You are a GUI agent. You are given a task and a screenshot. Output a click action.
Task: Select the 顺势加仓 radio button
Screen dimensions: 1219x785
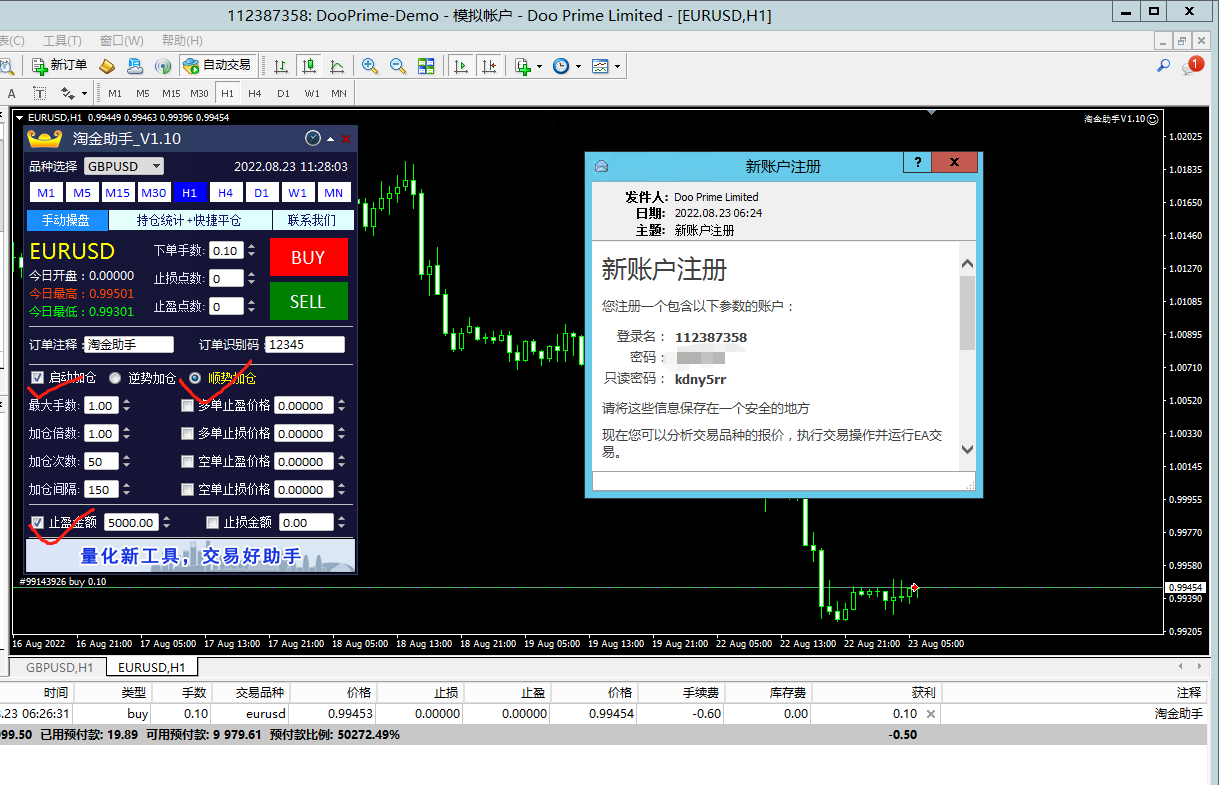tap(196, 378)
